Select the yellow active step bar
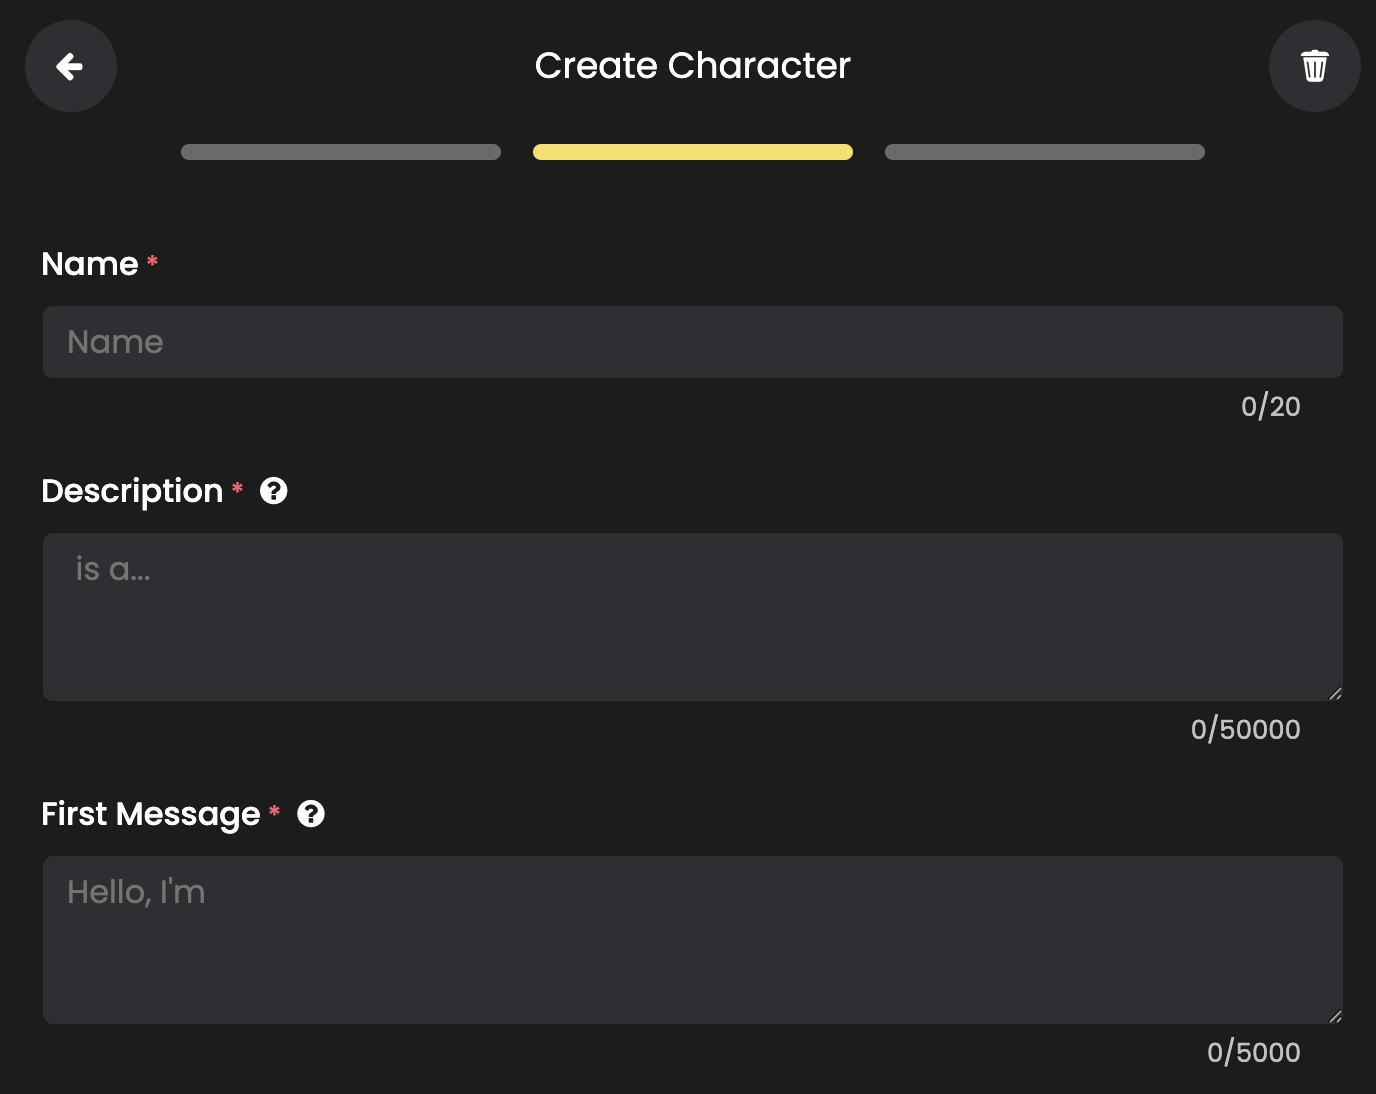1376x1094 pixels. 693,152
